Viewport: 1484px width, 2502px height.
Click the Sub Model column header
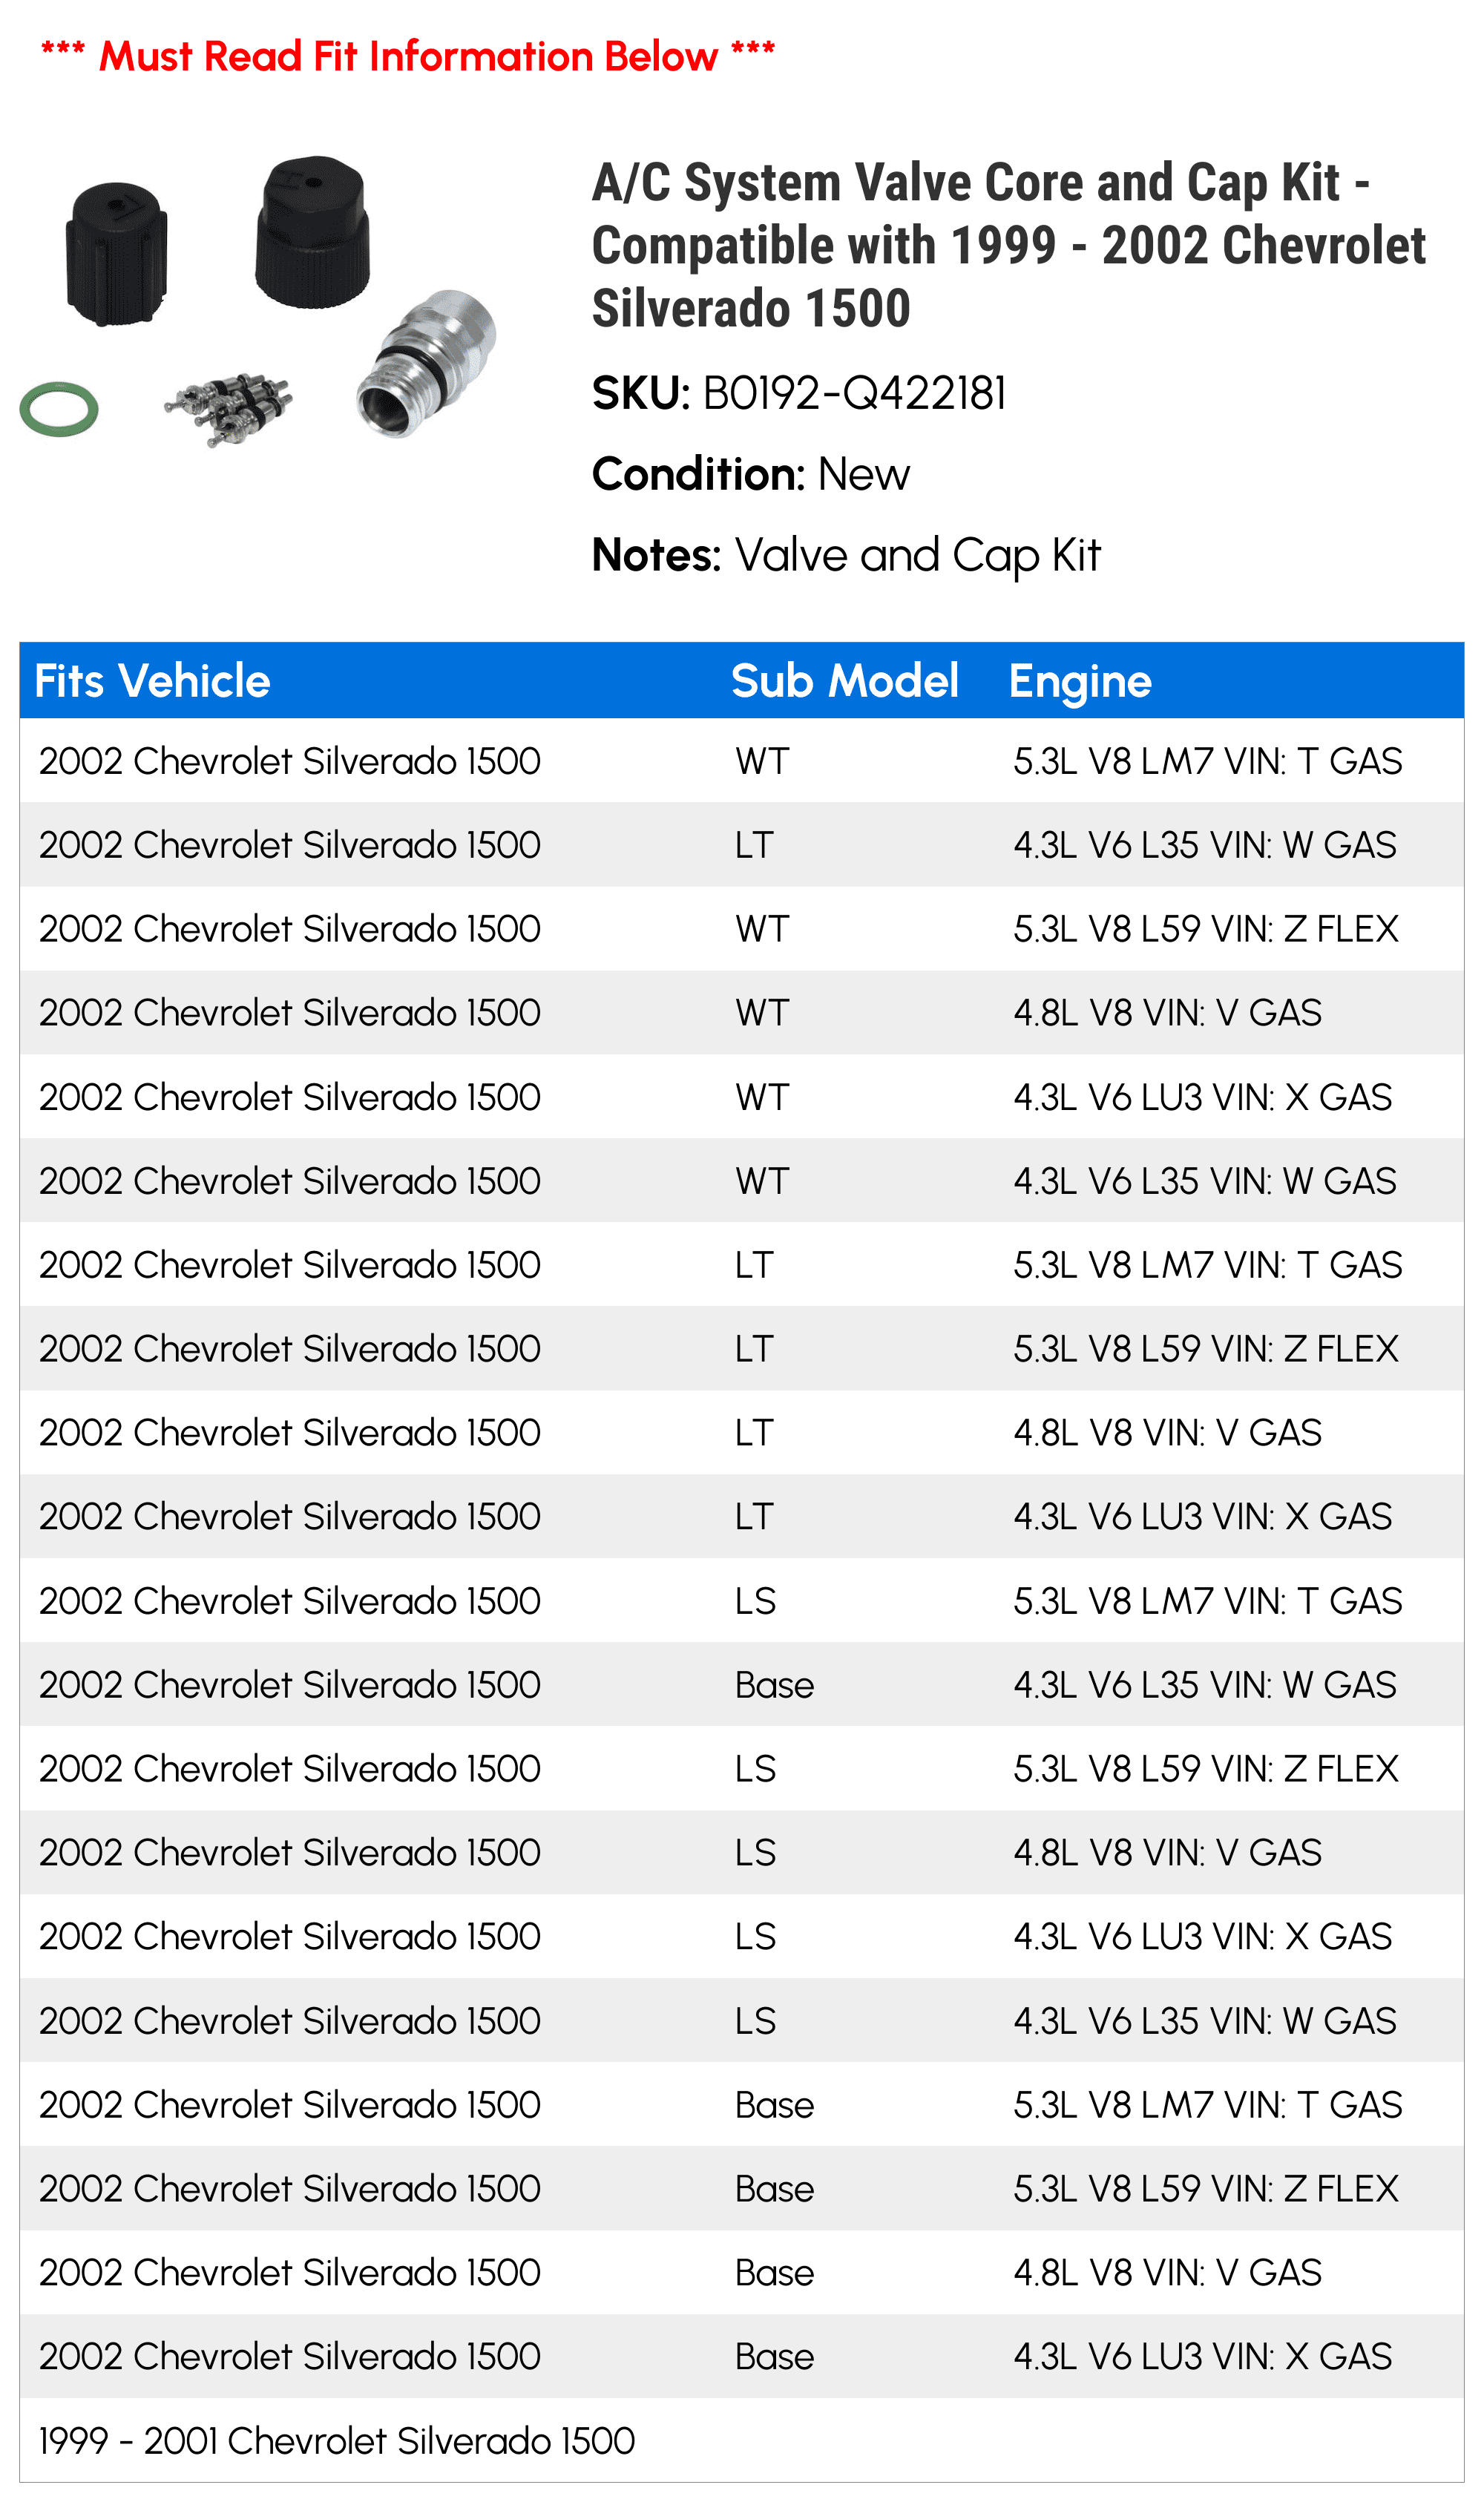tap(844, 681)
